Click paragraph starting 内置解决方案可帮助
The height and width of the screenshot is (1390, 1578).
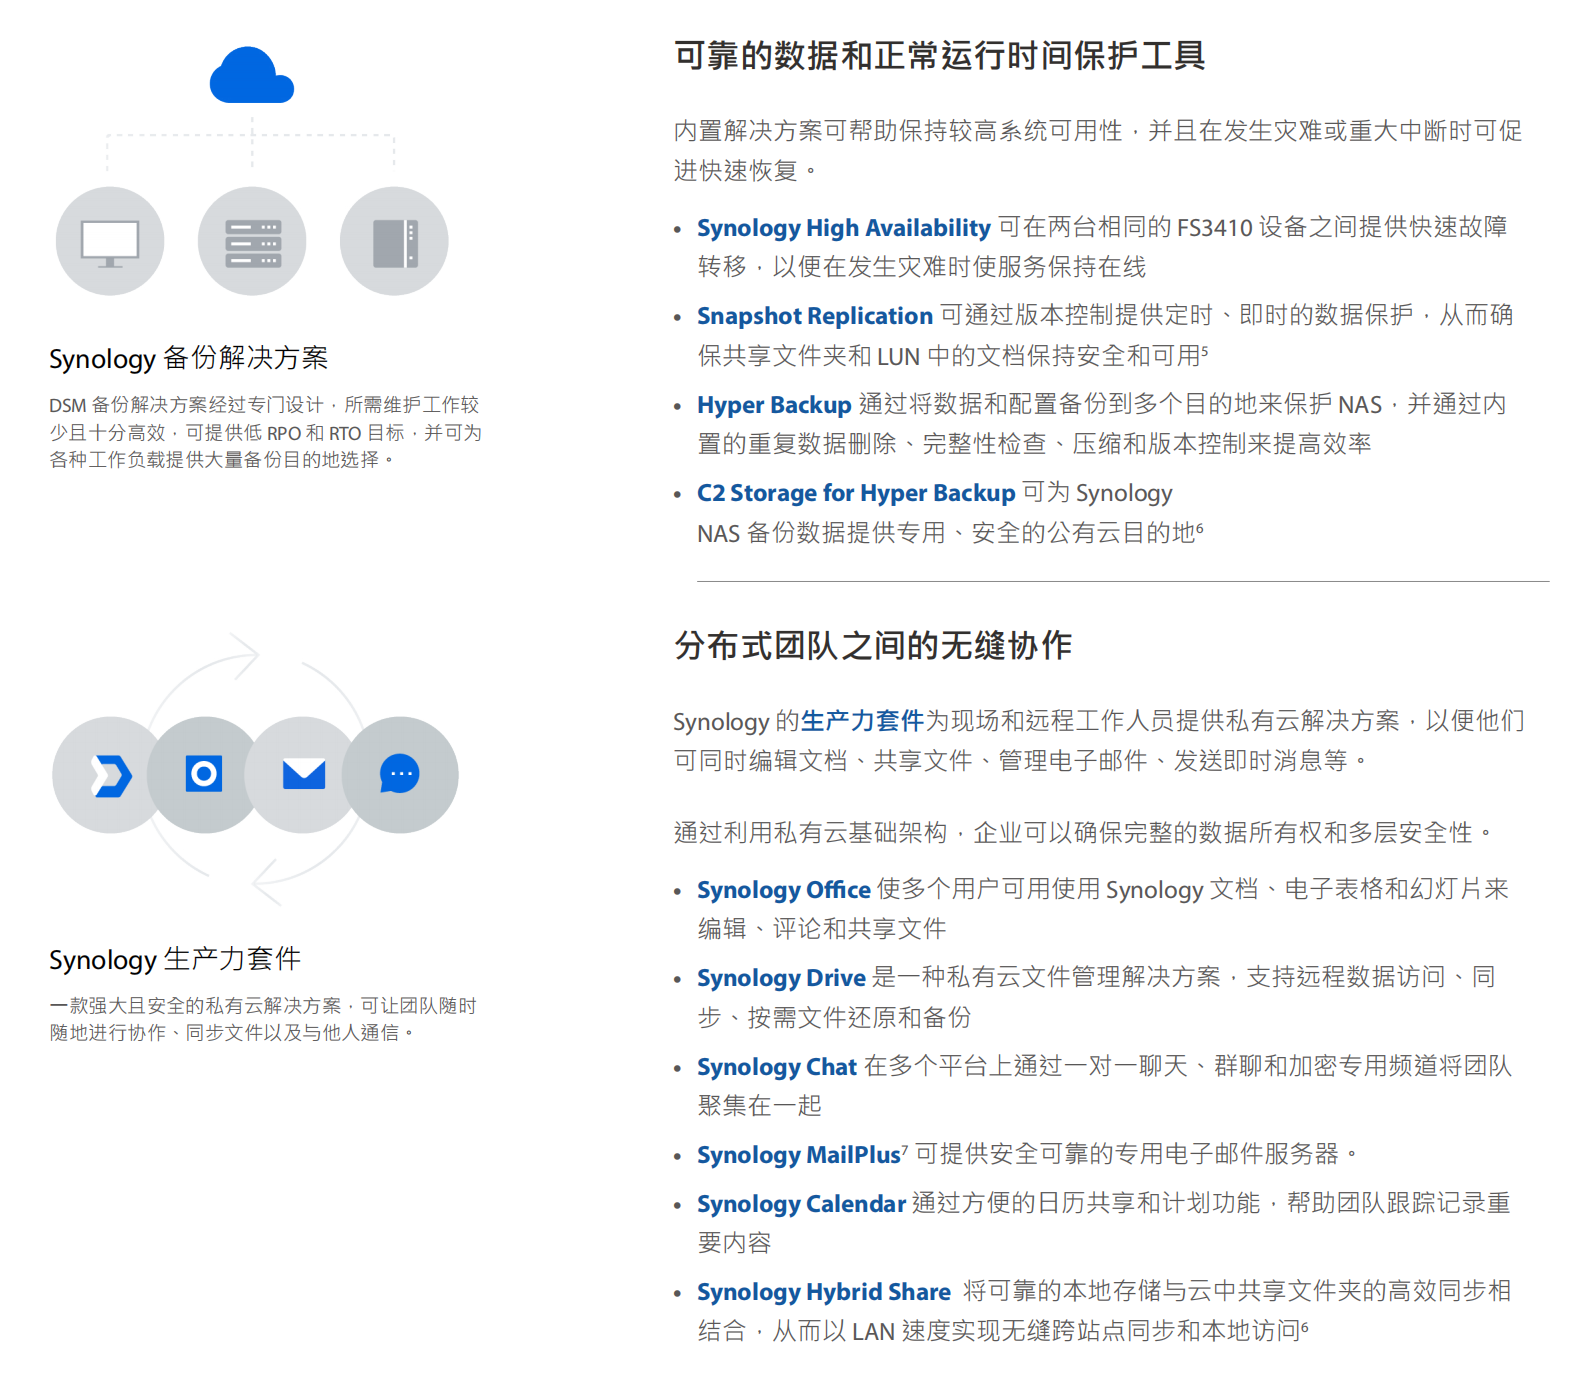point(1098,151)
